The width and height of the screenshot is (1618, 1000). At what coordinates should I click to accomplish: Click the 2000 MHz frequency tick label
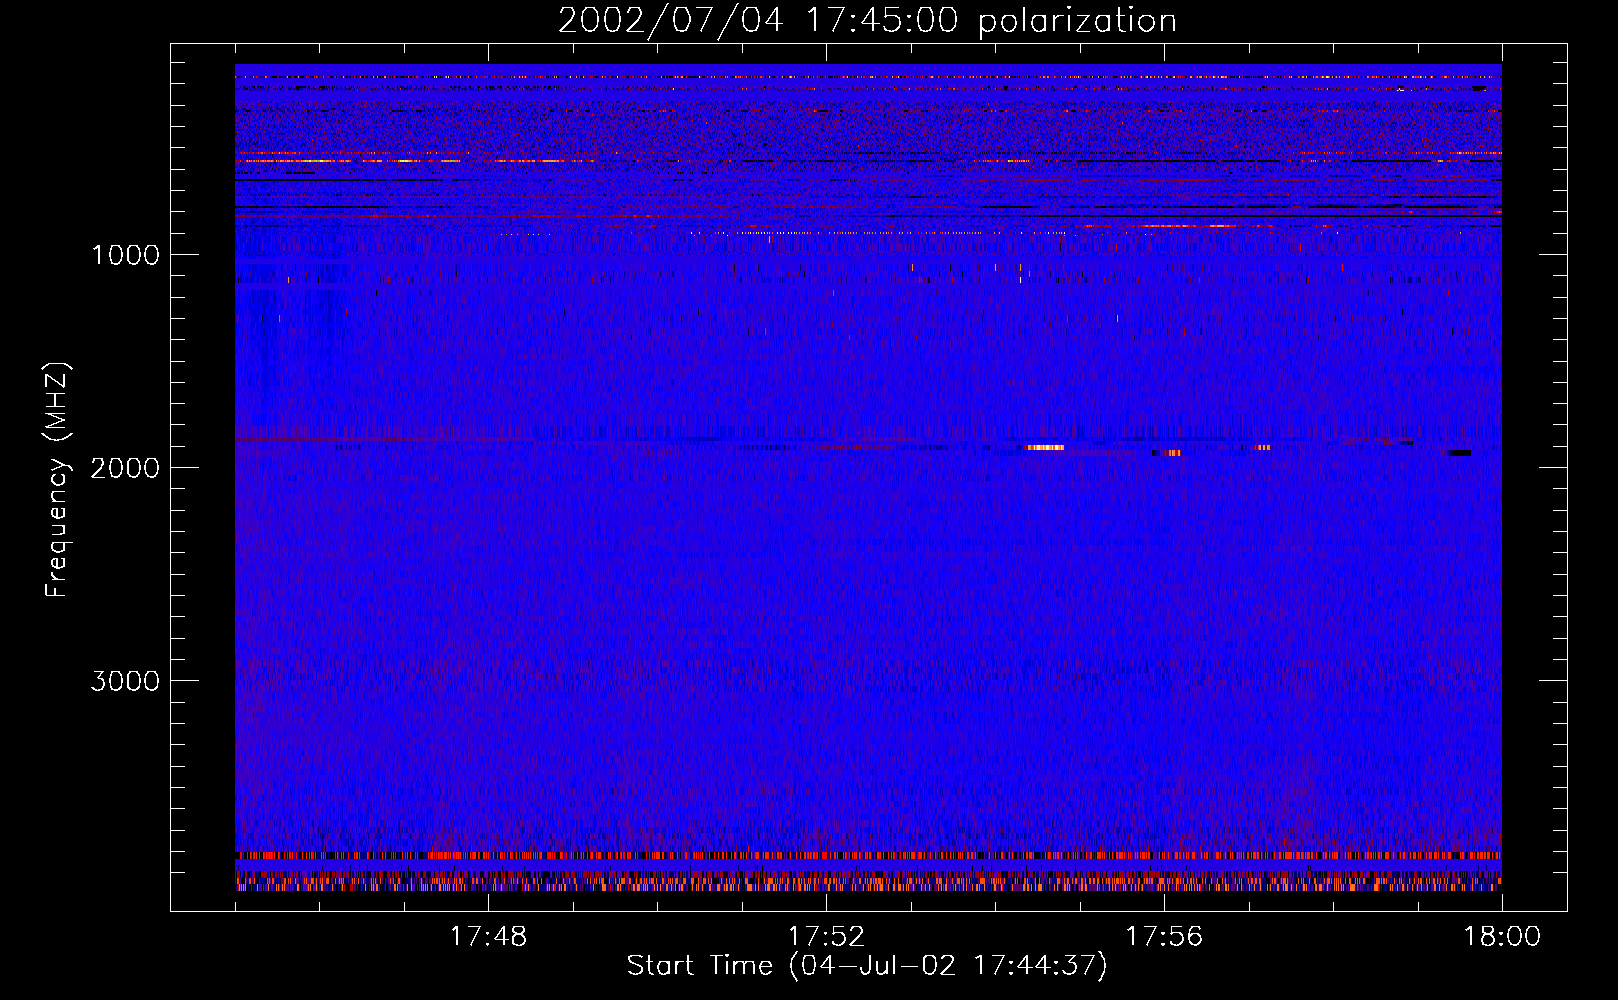[125, 468]
